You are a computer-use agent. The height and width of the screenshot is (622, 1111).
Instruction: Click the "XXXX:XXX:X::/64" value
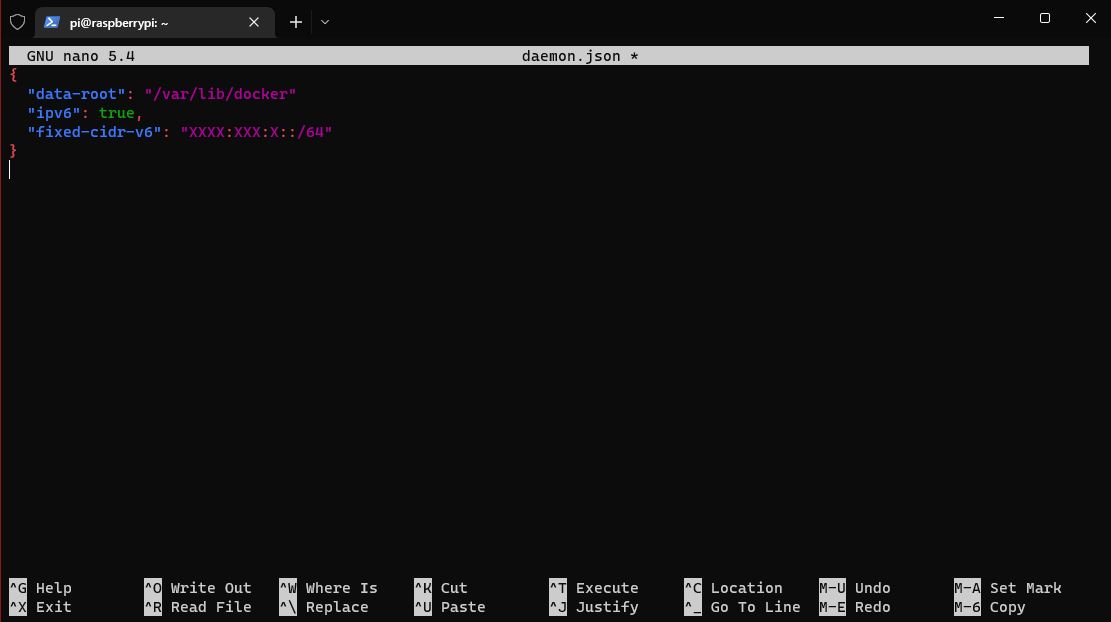pos(256,132)
